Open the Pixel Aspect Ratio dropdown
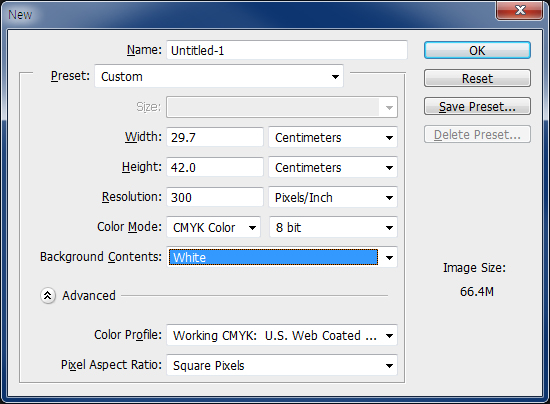Viewport: 550px width, 404px height. (282, 365)
